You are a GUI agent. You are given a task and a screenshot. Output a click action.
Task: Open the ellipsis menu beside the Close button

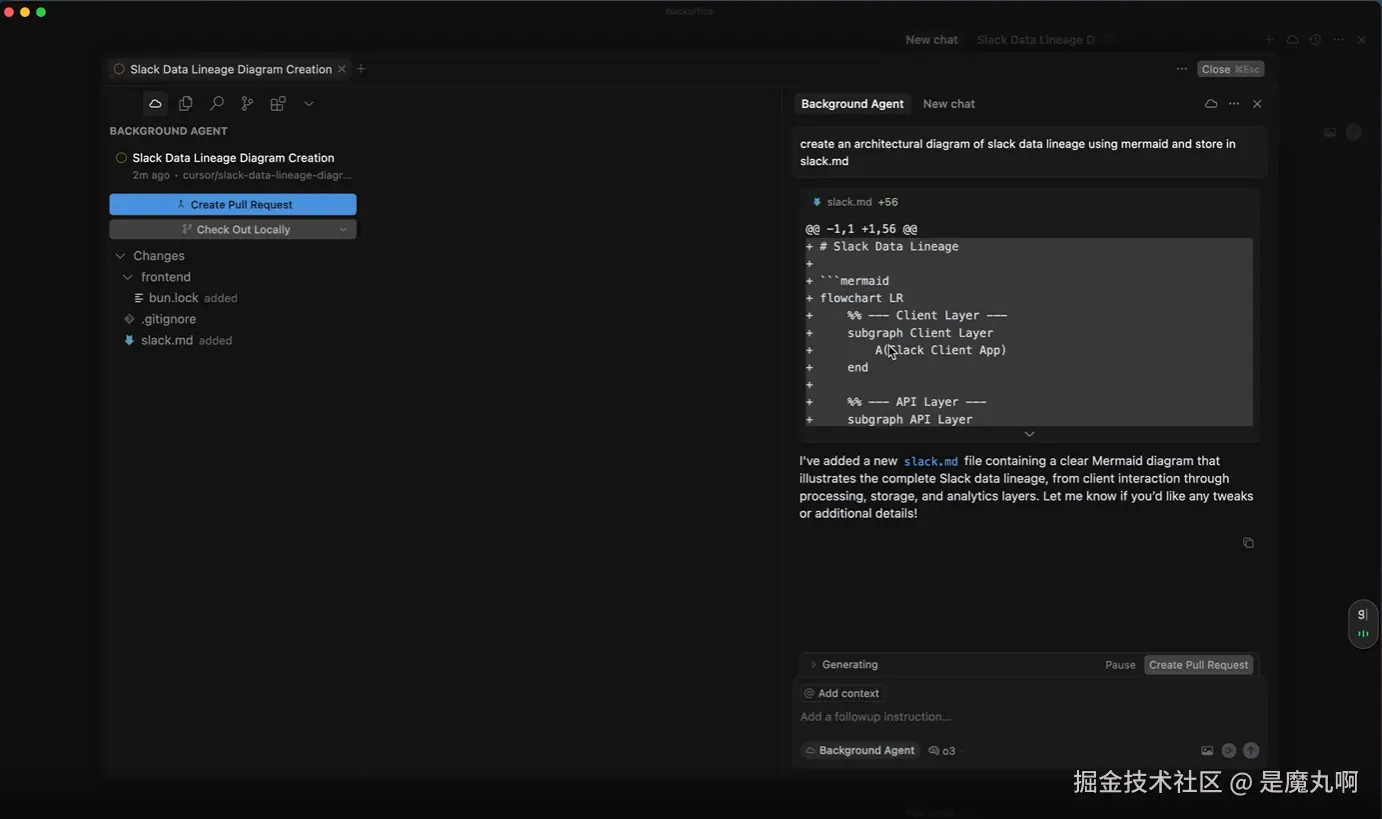pyautogui.click(x=1182, y=69)
